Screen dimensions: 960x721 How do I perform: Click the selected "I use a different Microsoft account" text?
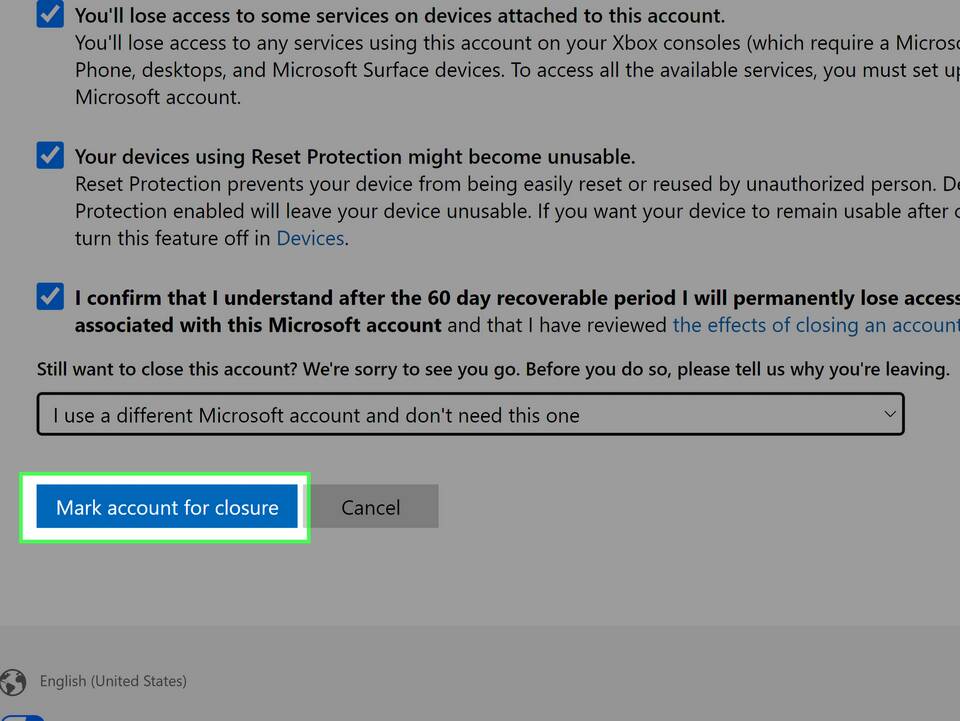pyautogui.click(x=316, y=415)
